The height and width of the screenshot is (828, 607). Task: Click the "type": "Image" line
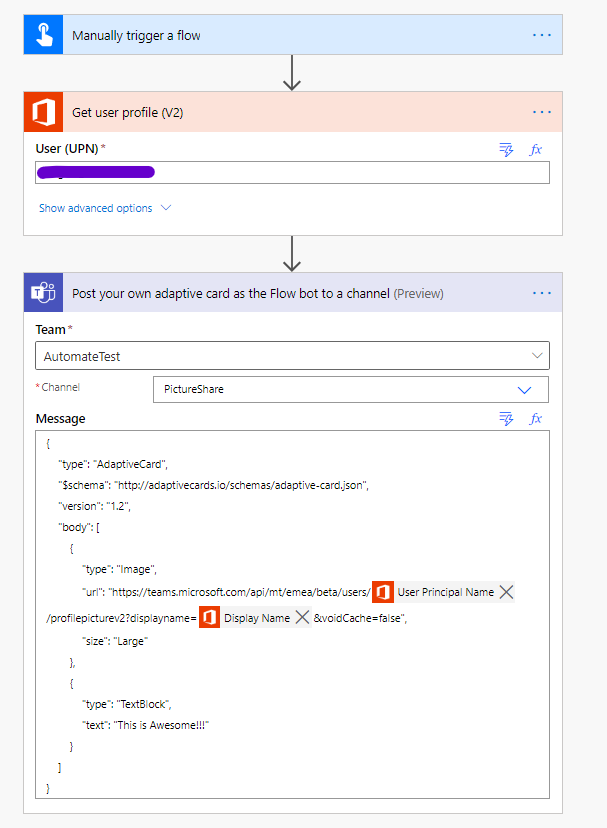click(x=119, y=569)
